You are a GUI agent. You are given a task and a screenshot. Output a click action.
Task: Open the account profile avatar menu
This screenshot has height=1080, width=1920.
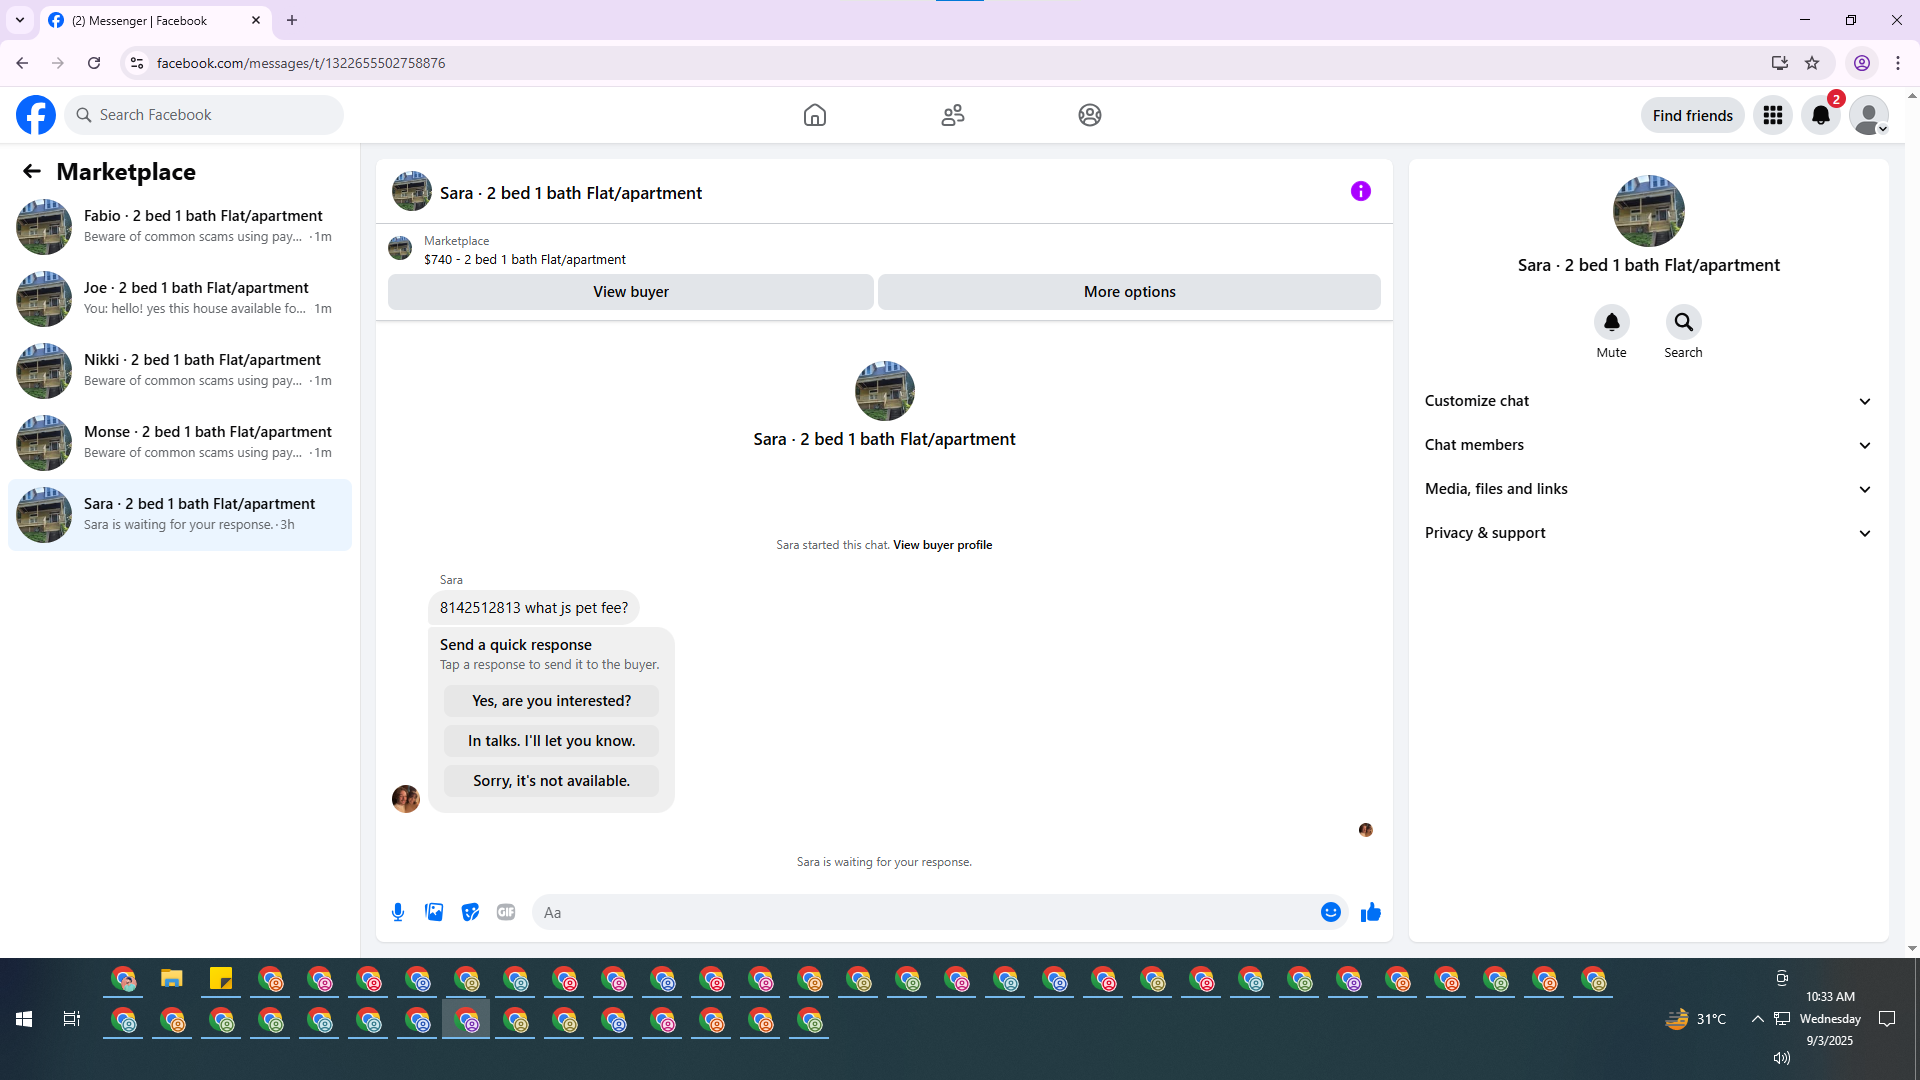(1869, 116)
